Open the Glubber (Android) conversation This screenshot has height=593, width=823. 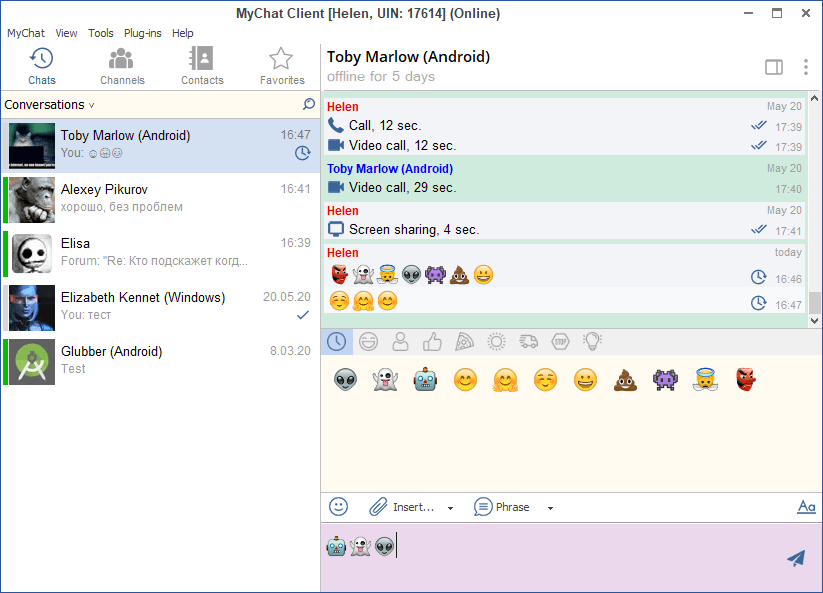(x=161, y=362)
